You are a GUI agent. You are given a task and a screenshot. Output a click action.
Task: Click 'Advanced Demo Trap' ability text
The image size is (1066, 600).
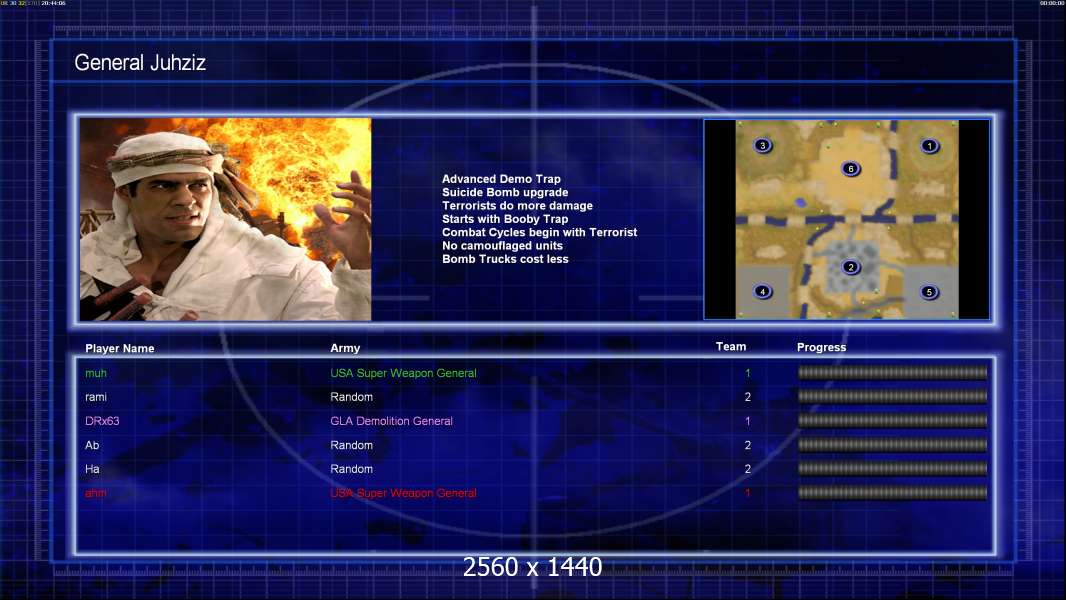tap(501, 179)
